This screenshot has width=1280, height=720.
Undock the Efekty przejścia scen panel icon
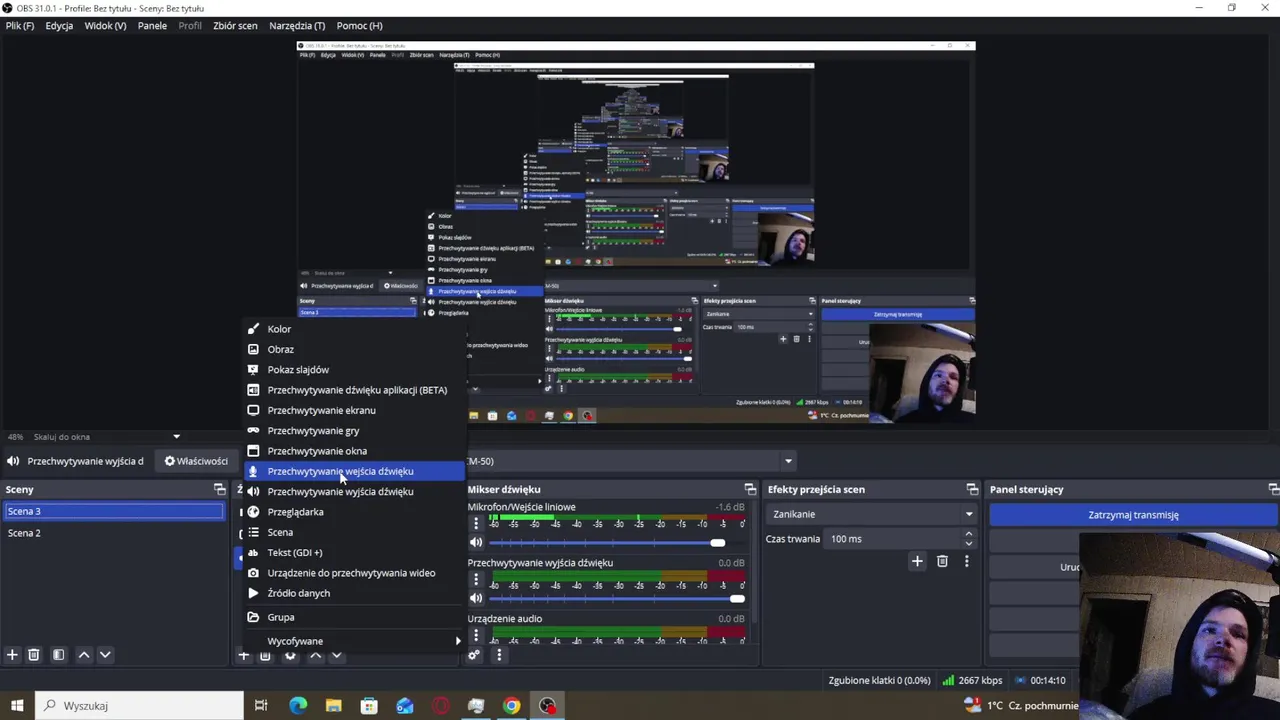click(972, 489)
